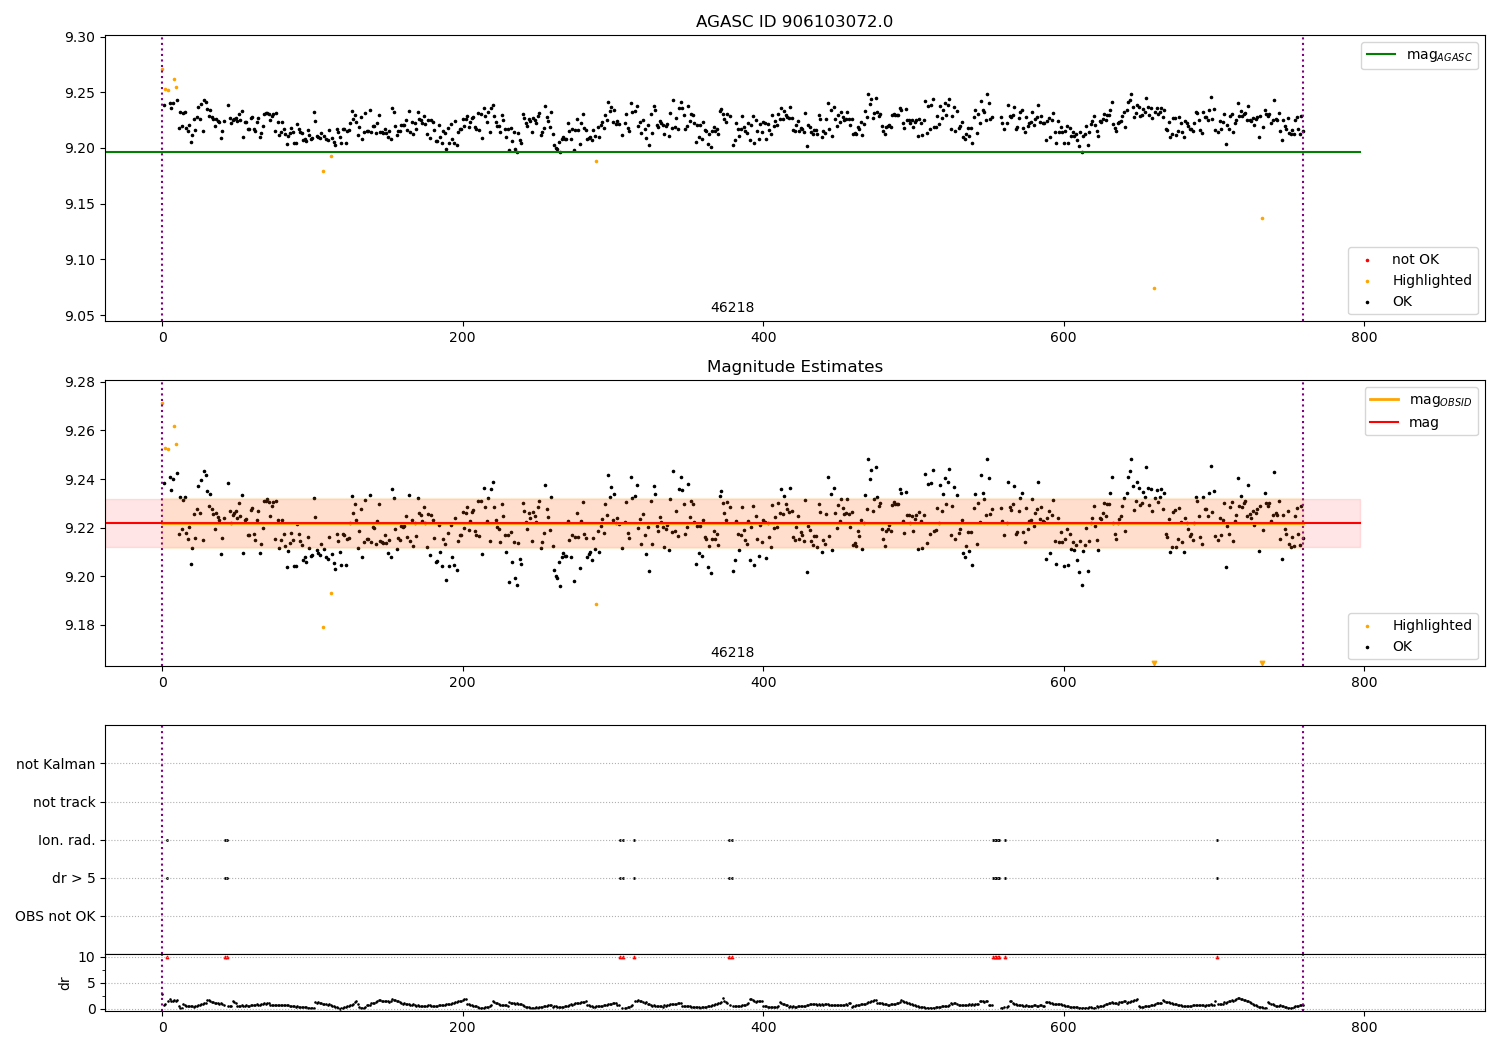This screenshot has width=1500, height=1050.
Task: Click 'Ion. rad.' flag dot near x=700
Action: (x=1217, y=840)
